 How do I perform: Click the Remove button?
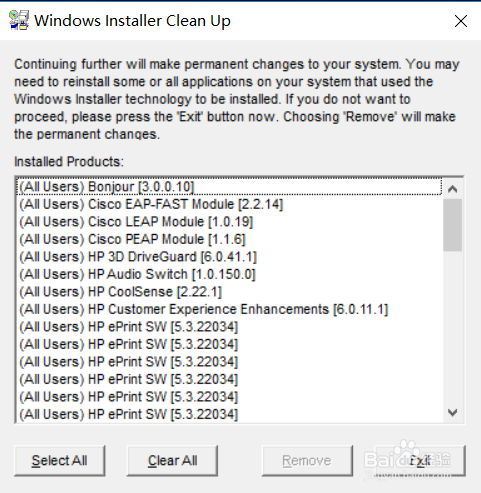[307, 461]
